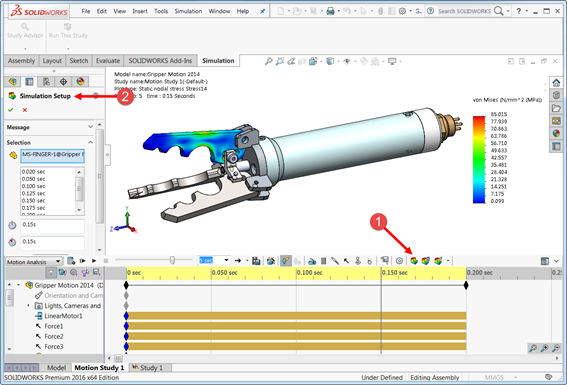Click the Filter Animated icon
Screen dimensions: 567x385
click(x=63, y=272)
